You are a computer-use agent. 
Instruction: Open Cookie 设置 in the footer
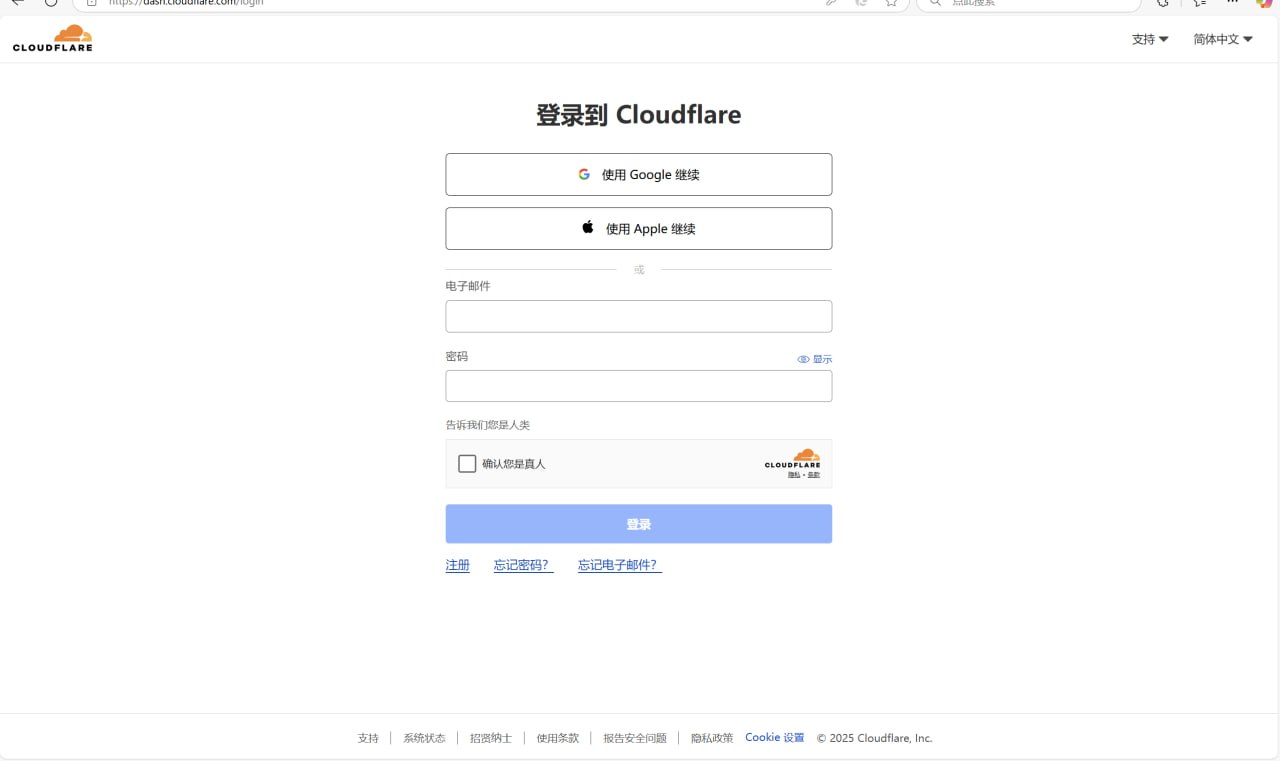[774, 738]
